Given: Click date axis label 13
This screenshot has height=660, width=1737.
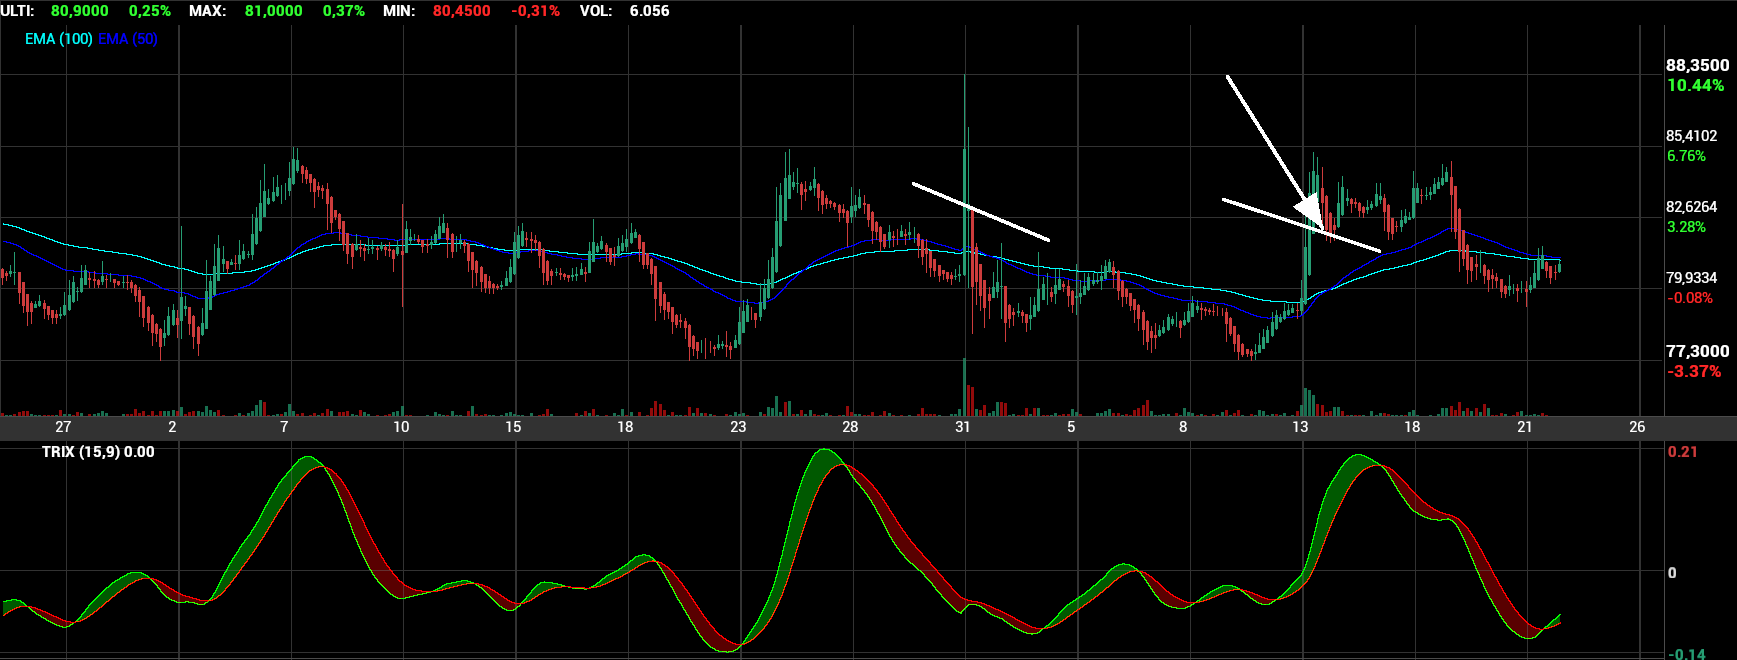Looking at the screenshot, I should pos(1300,427).
